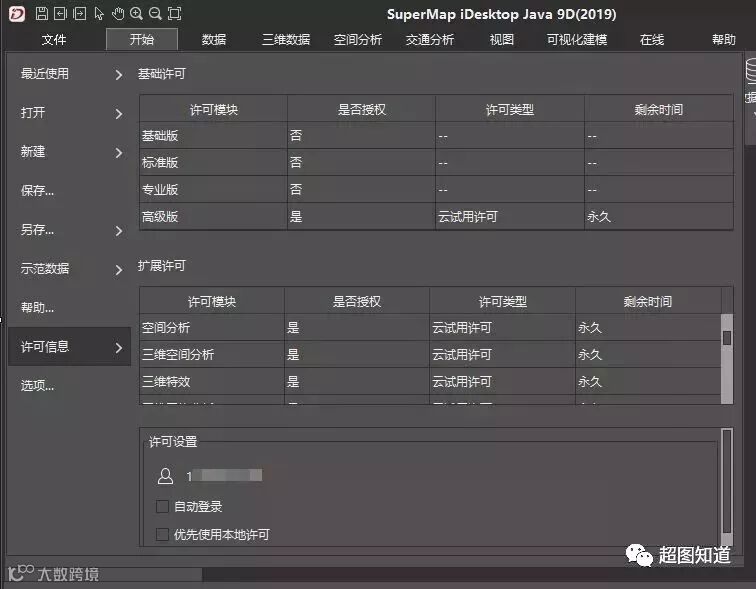
Task: Expand the 另存... submenu arrow
Action: pyautogui.click(x=119, y=230)
